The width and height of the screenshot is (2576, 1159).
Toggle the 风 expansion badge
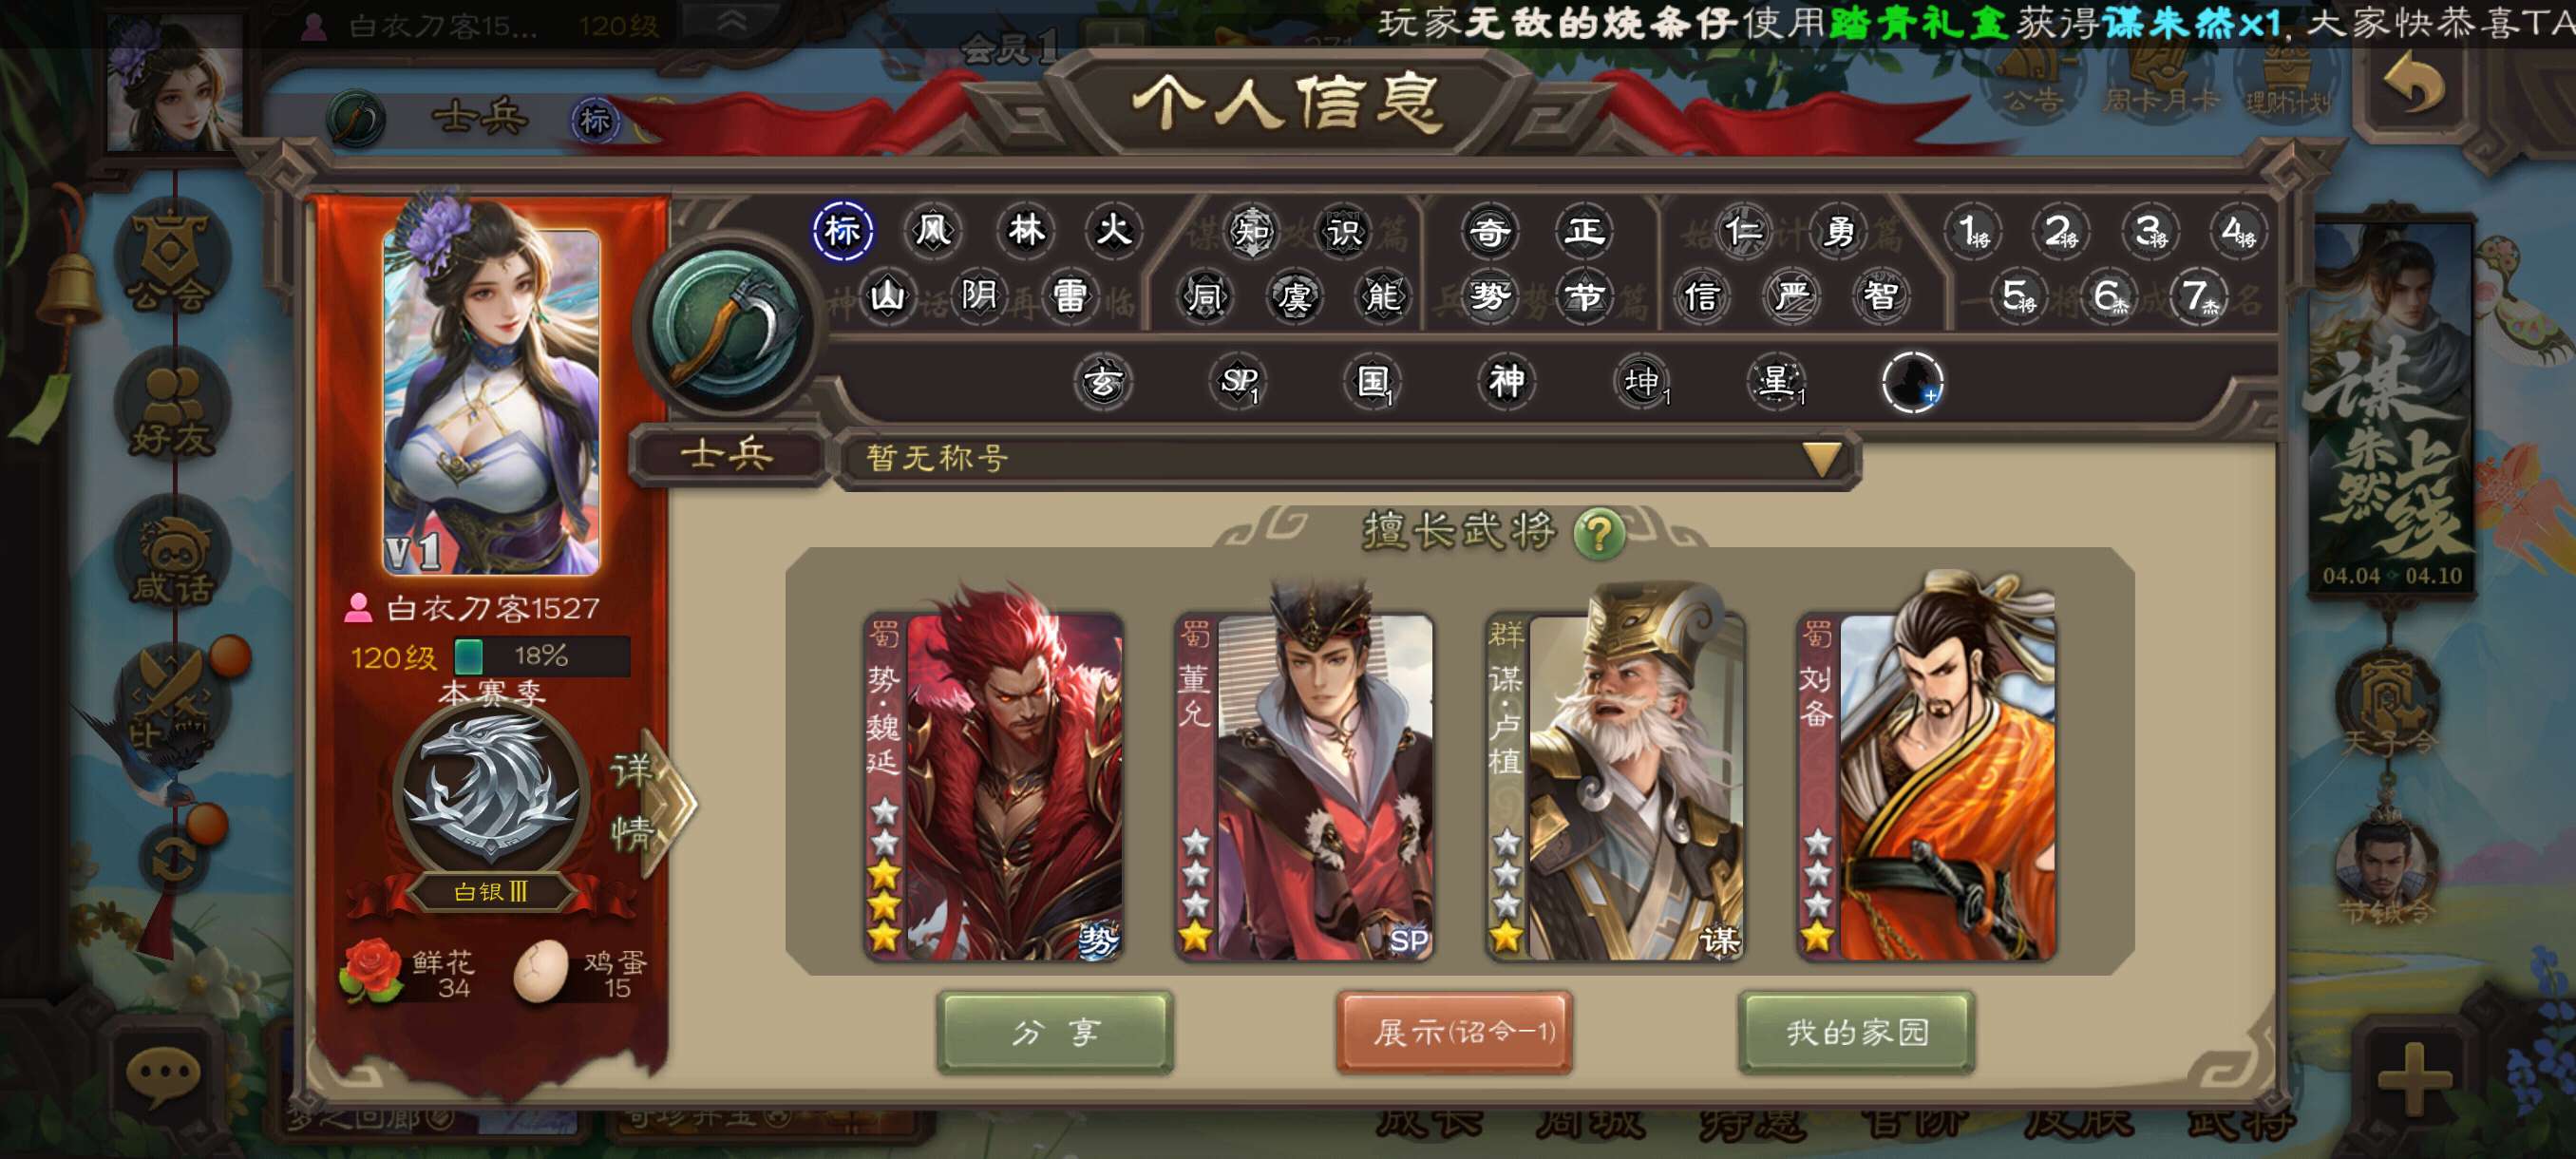(x=932, y=231)
